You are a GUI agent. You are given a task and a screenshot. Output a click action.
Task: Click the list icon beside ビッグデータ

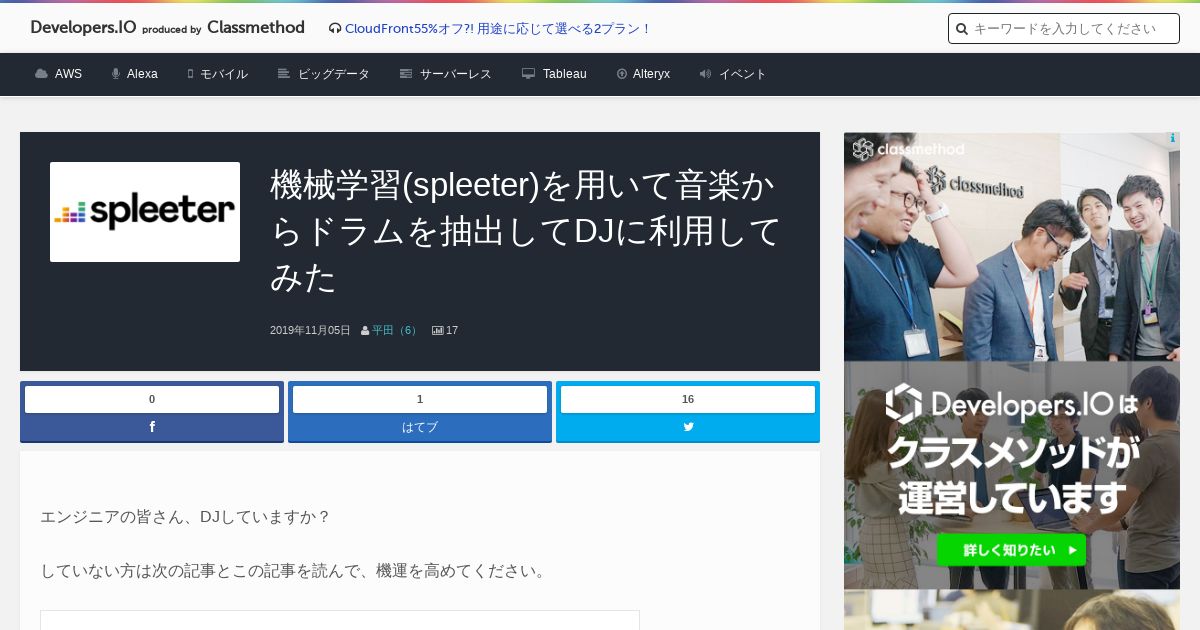284,74
